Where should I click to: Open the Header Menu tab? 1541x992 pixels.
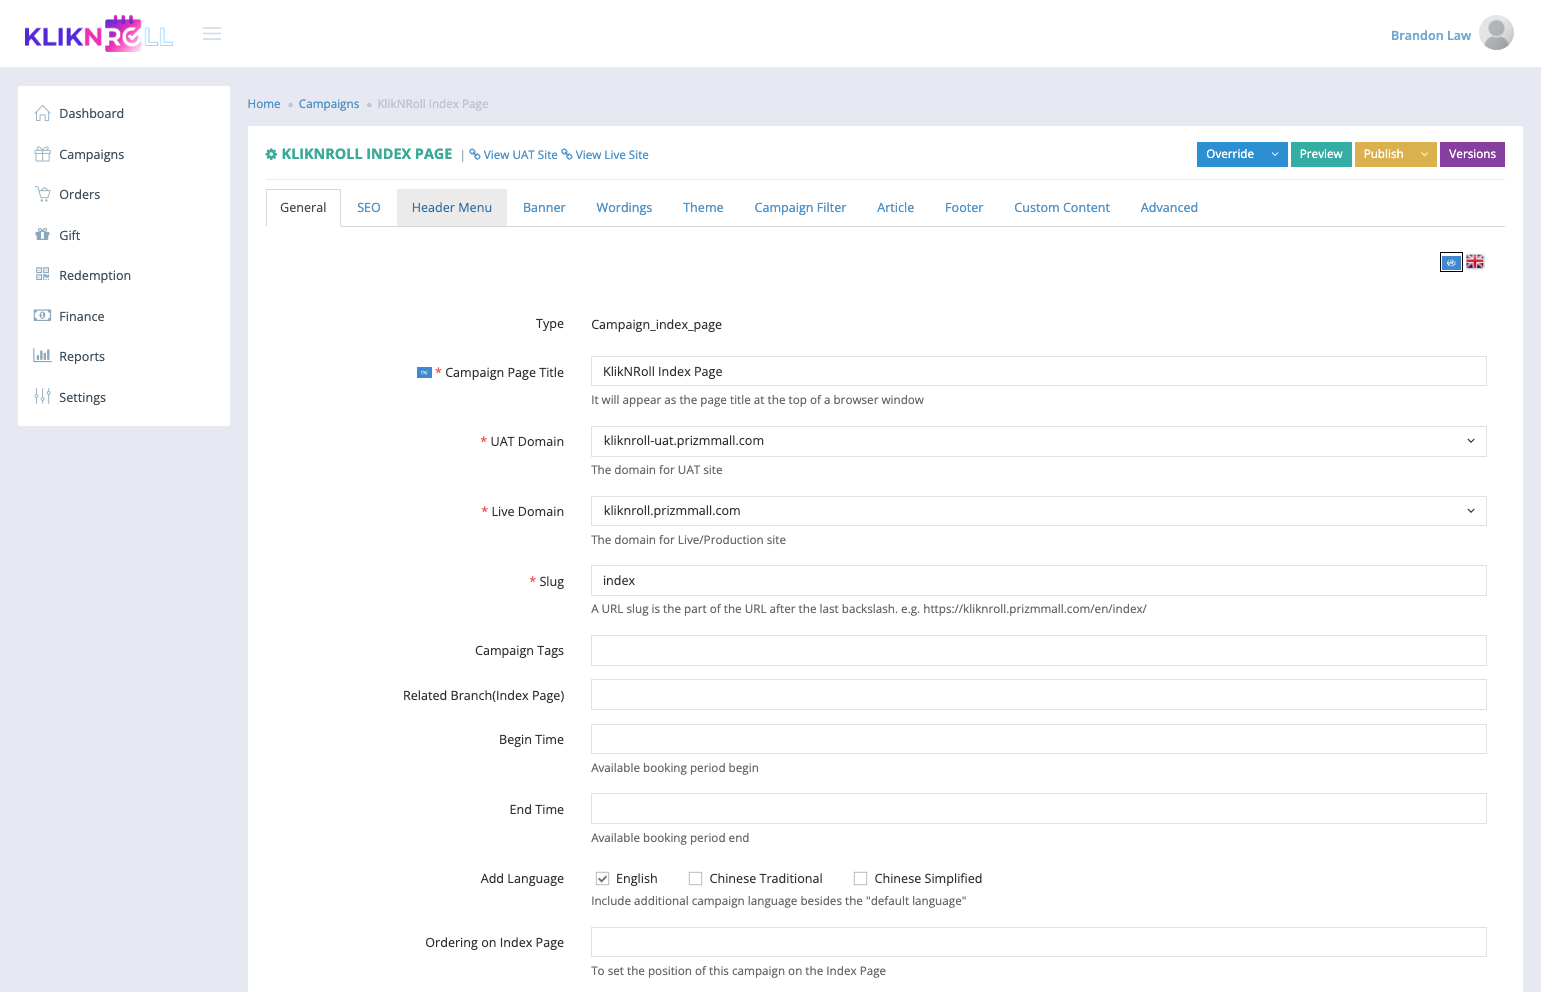[452, 208]
